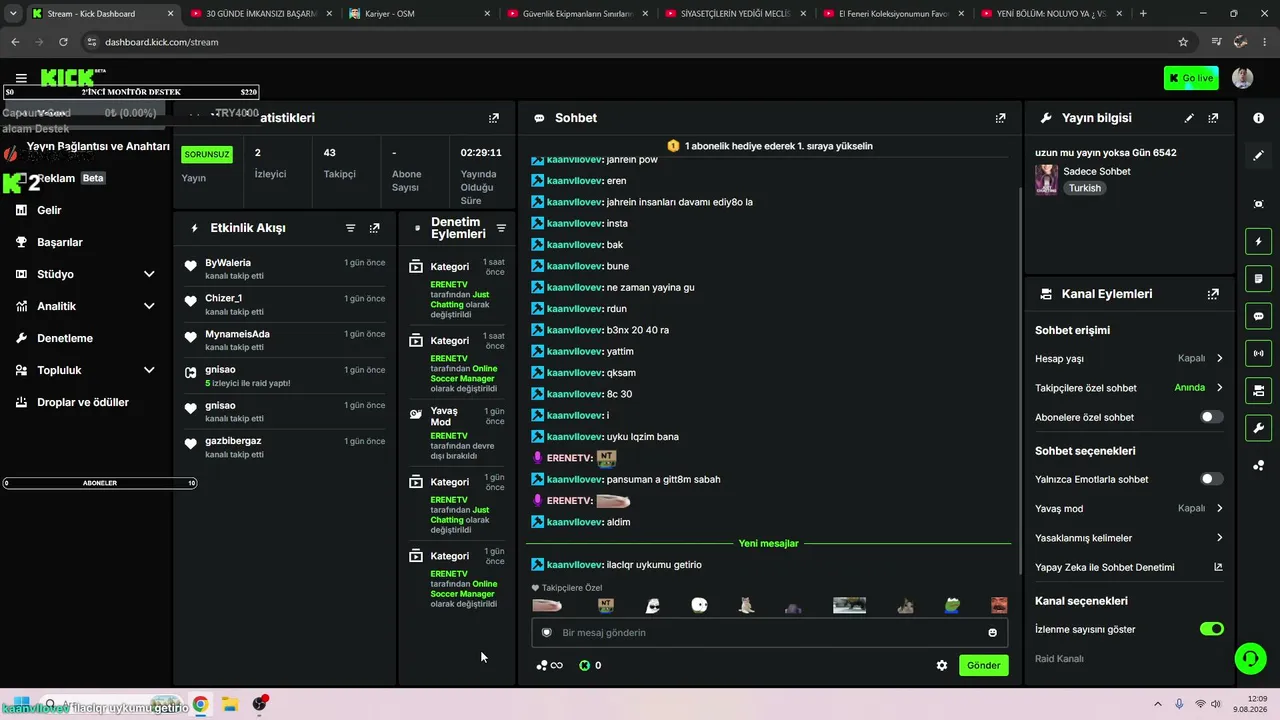Screen dimensions: 1280x720
Task: Open Chrome from the taskbar
Action: click(x=200, y=704)
